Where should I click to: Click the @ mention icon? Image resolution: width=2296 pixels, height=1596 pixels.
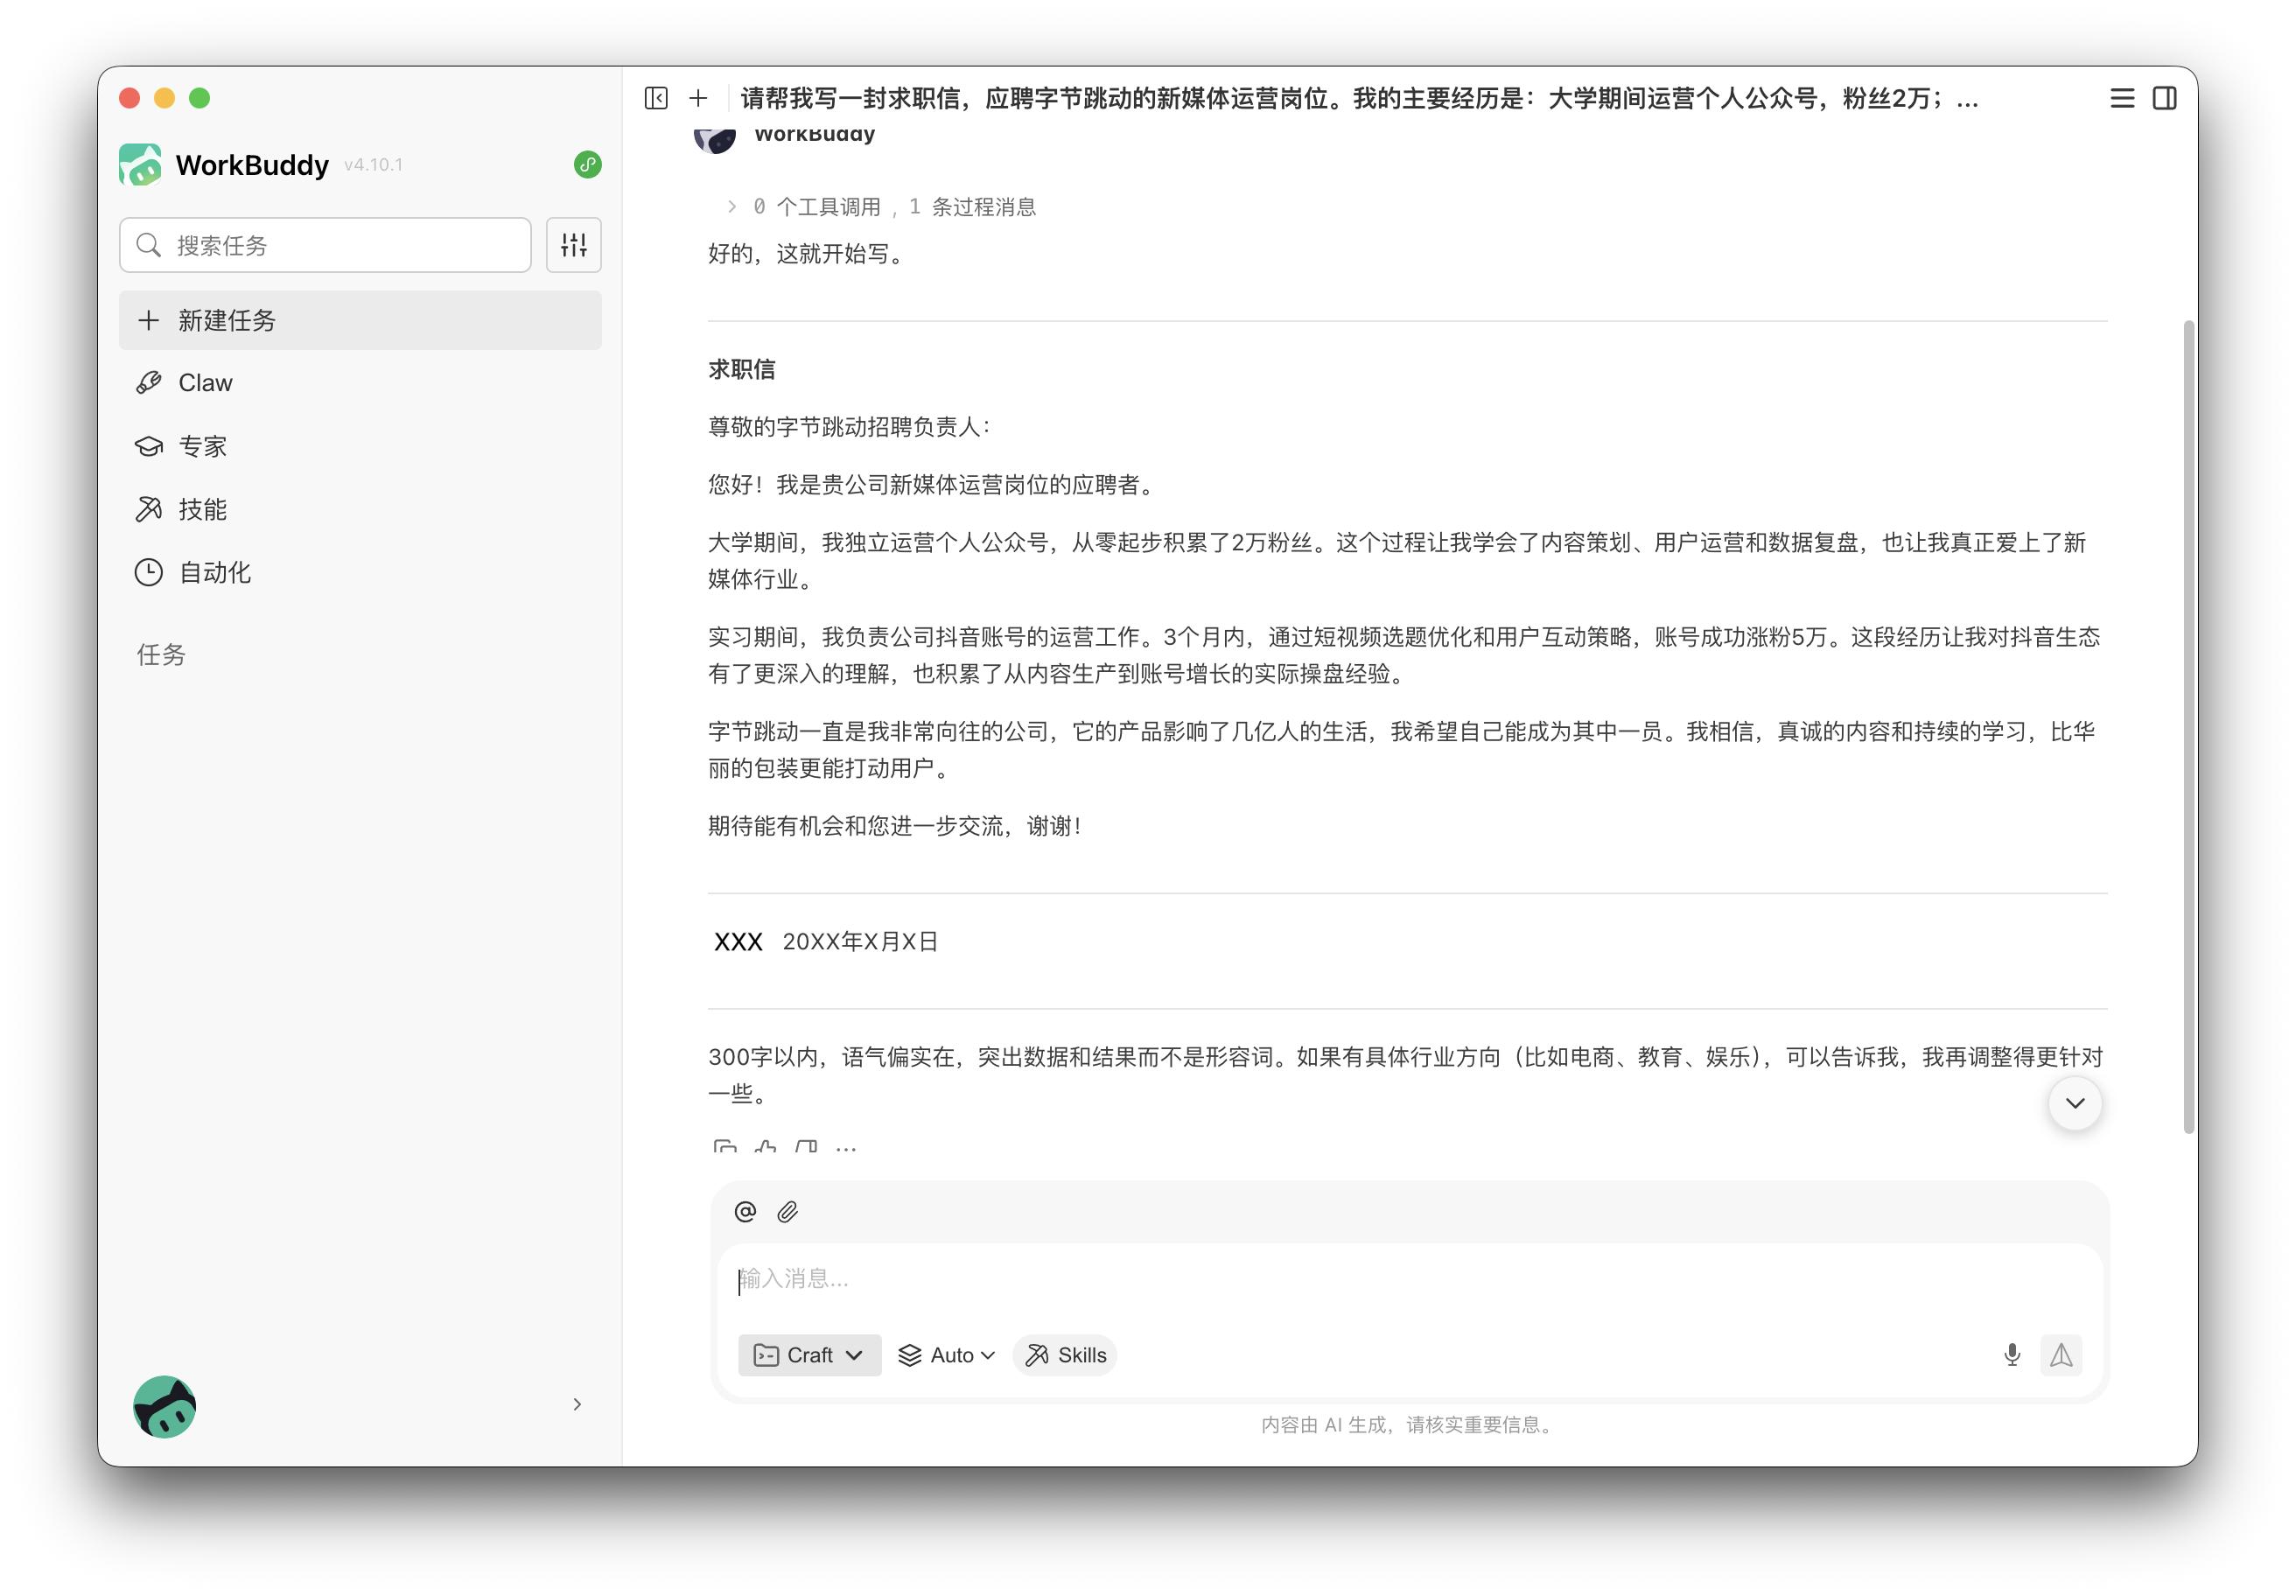(745, 1212)
